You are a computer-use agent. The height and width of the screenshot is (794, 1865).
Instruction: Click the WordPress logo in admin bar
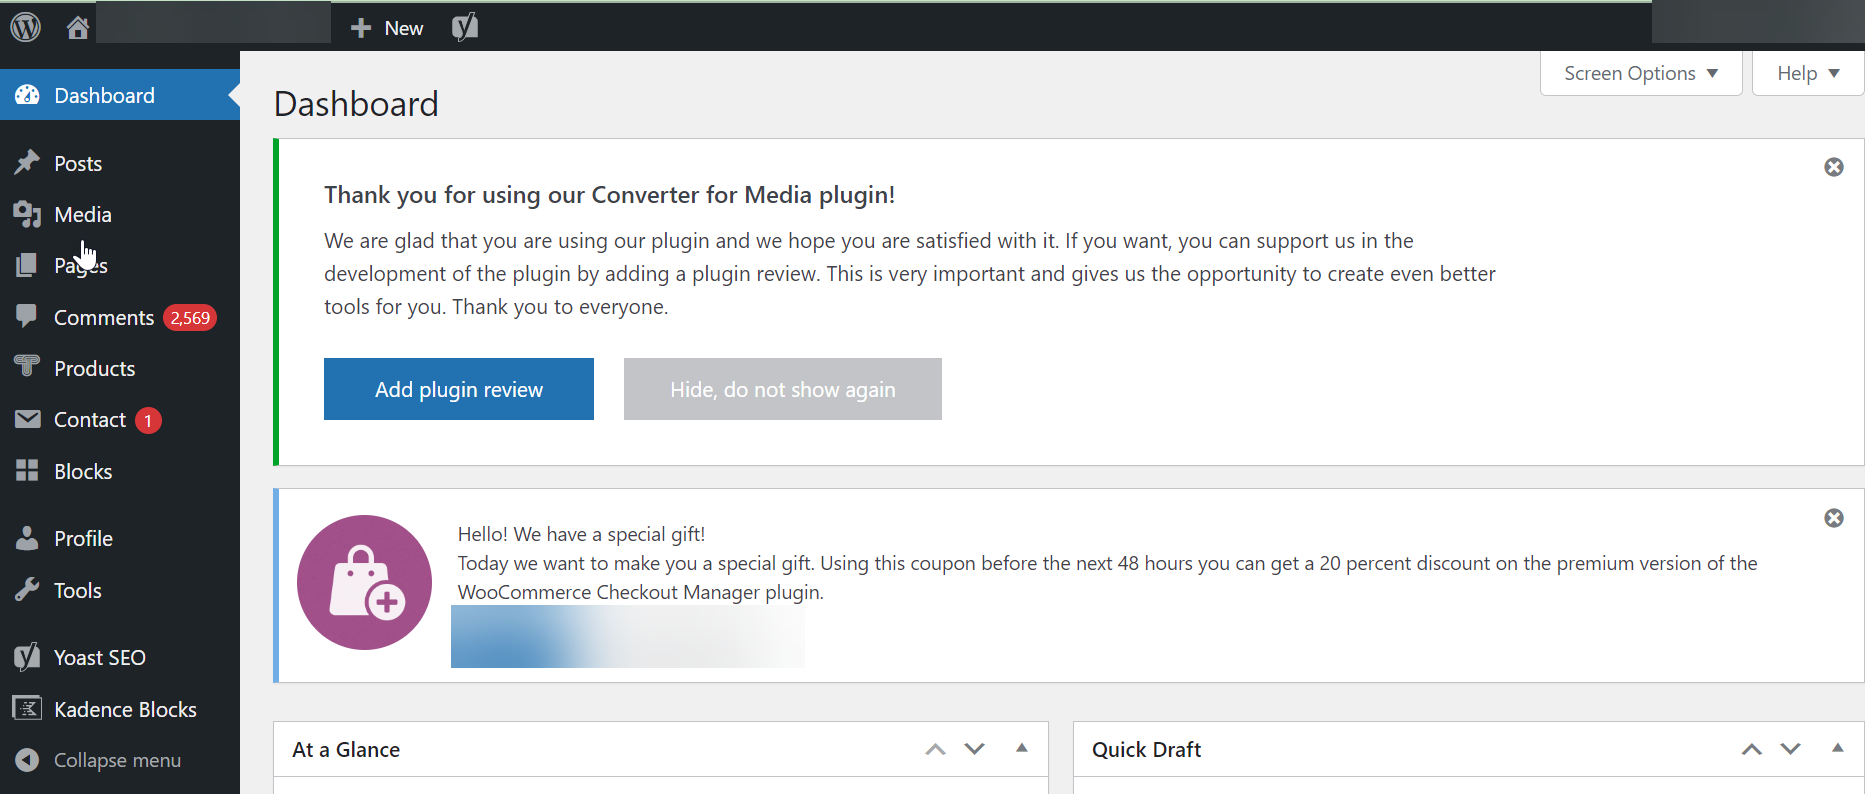click(26, 27)
